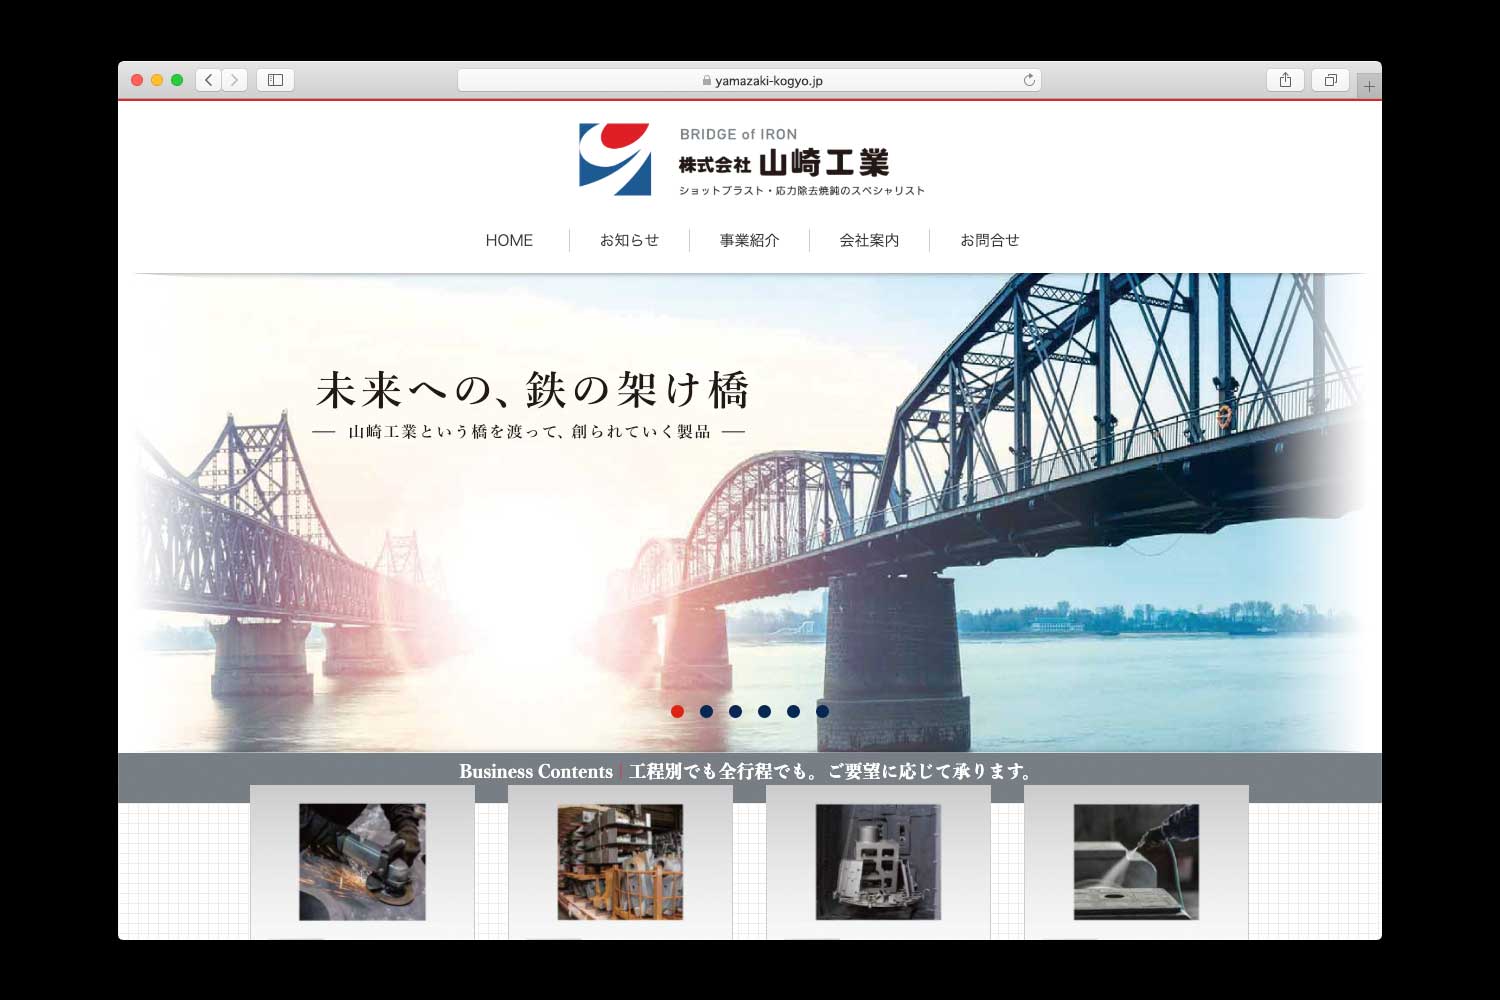Click the Safari back arrow button
The image size is (1500, 1000).
[208, 80]
